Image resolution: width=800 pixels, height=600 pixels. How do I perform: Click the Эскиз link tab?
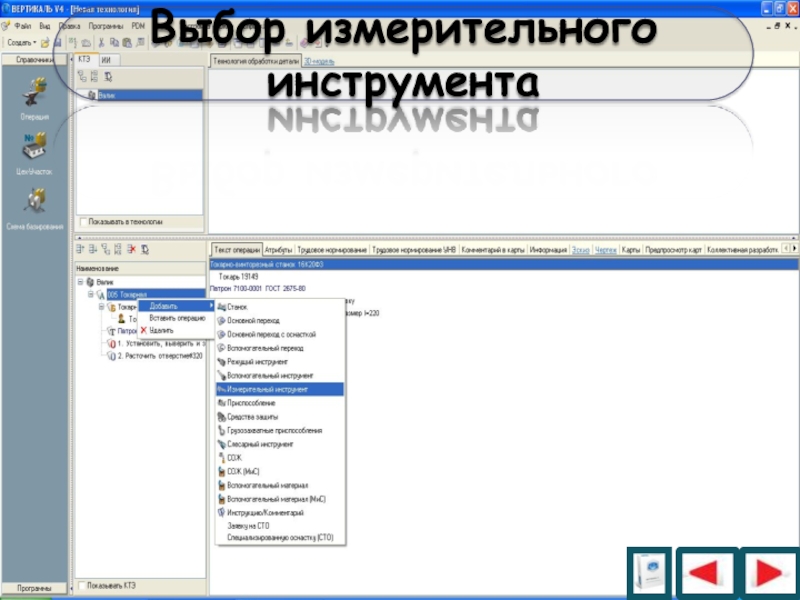[x=580, y=249]
